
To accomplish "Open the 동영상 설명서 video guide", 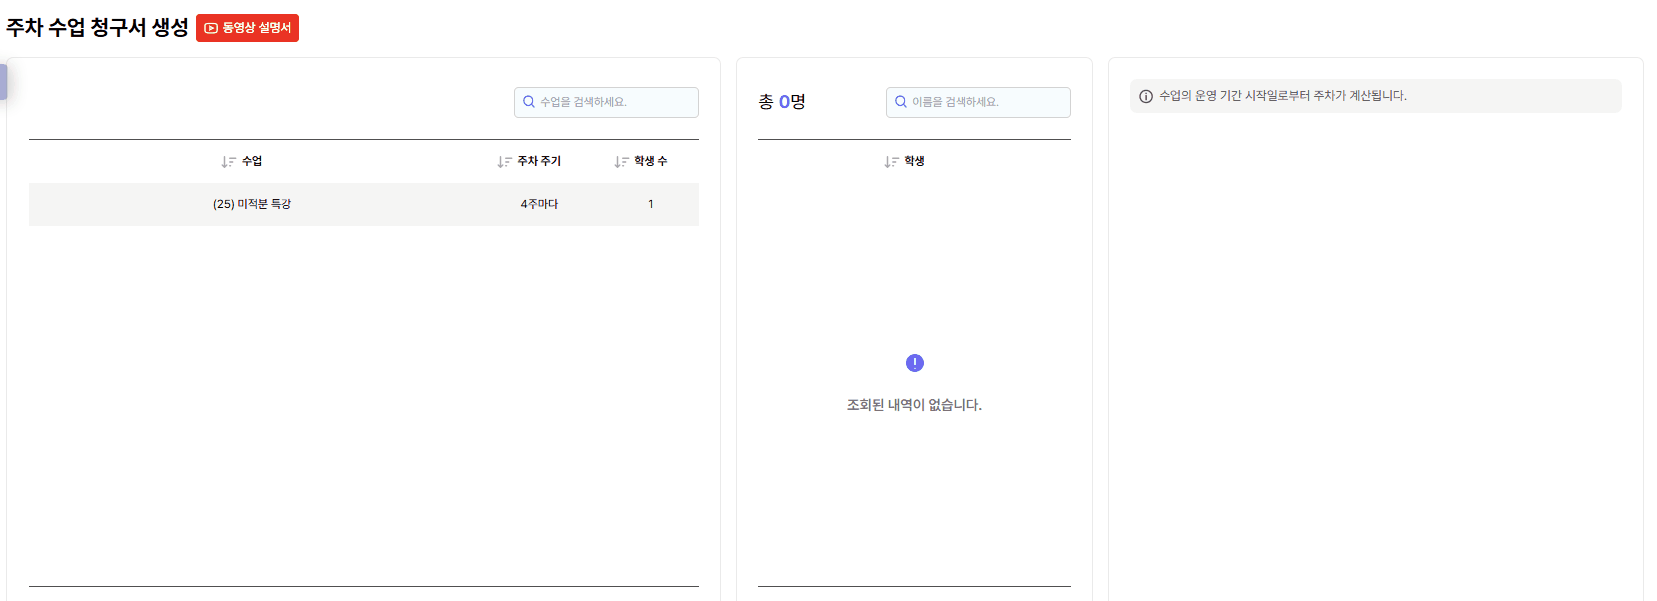I will (247, 28).
